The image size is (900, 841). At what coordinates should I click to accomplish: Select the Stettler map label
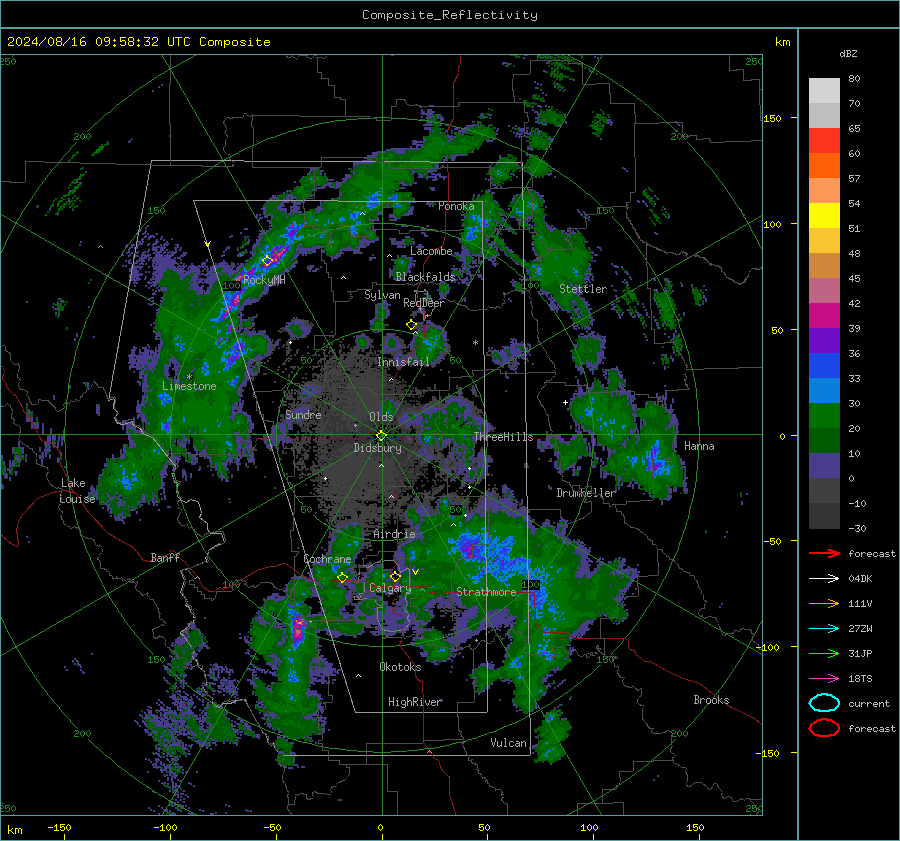coord(583,289)
